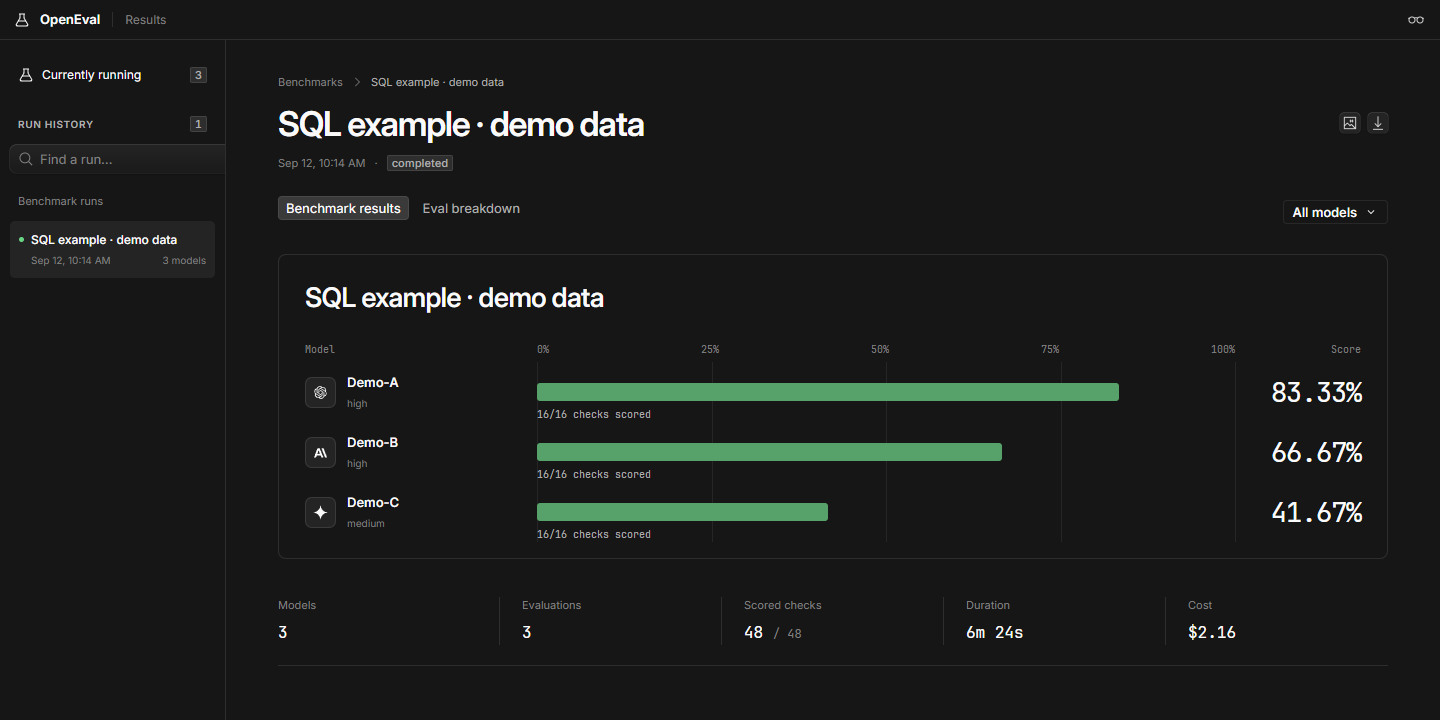
Task: Click the flask icon beside Currently running
Action: pyautogui.click(x=27, y=75)
